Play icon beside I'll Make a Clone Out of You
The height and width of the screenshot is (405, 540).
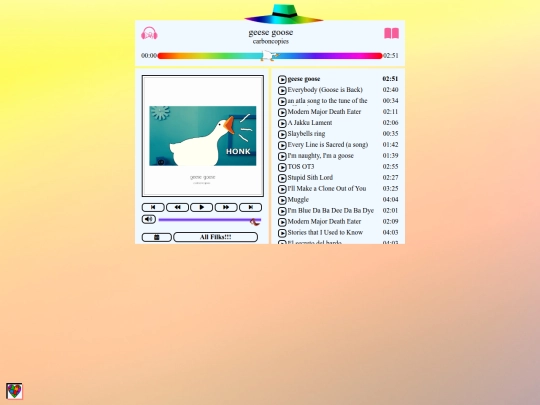coord(282,189)
